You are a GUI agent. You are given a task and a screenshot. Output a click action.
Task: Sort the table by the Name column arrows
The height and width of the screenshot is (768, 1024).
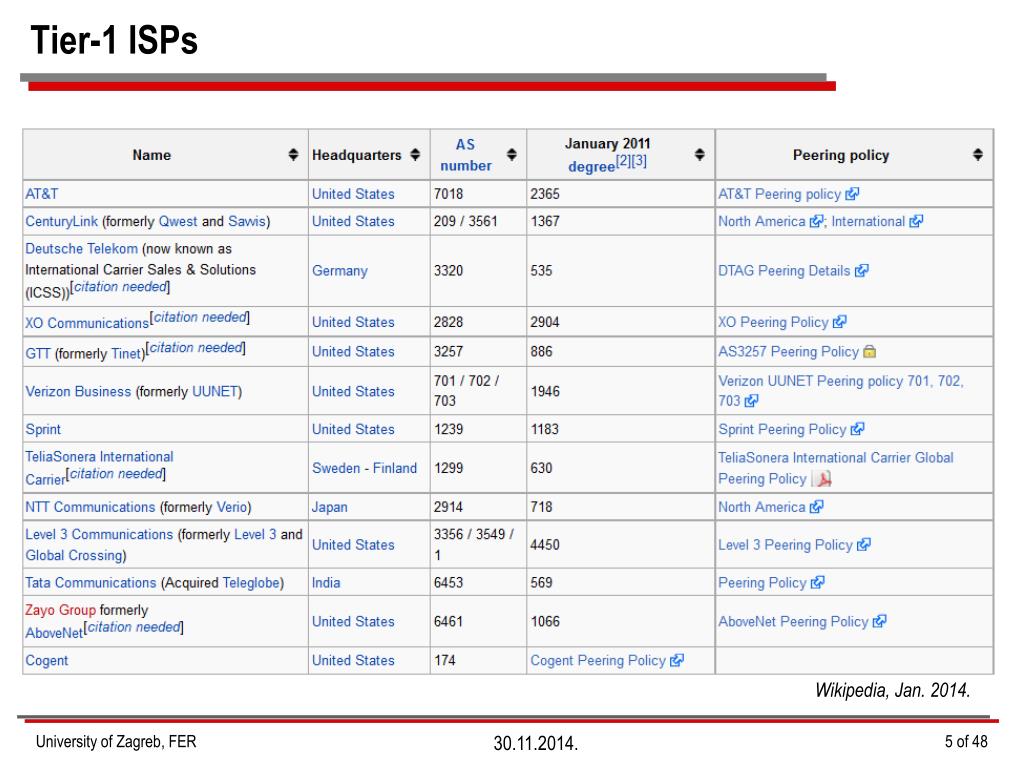click(x=293, y=155)
